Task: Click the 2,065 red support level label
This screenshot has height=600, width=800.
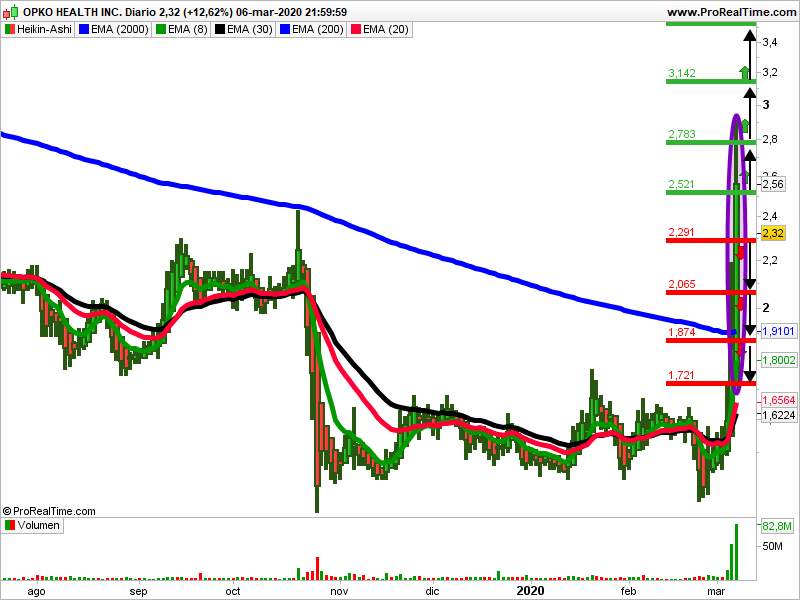Action: (x=682, y=284)
